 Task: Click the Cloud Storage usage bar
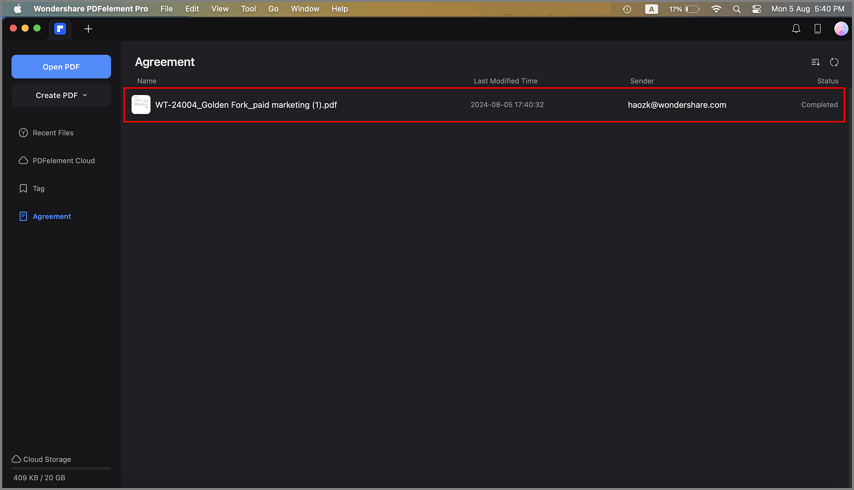[61, 468]
